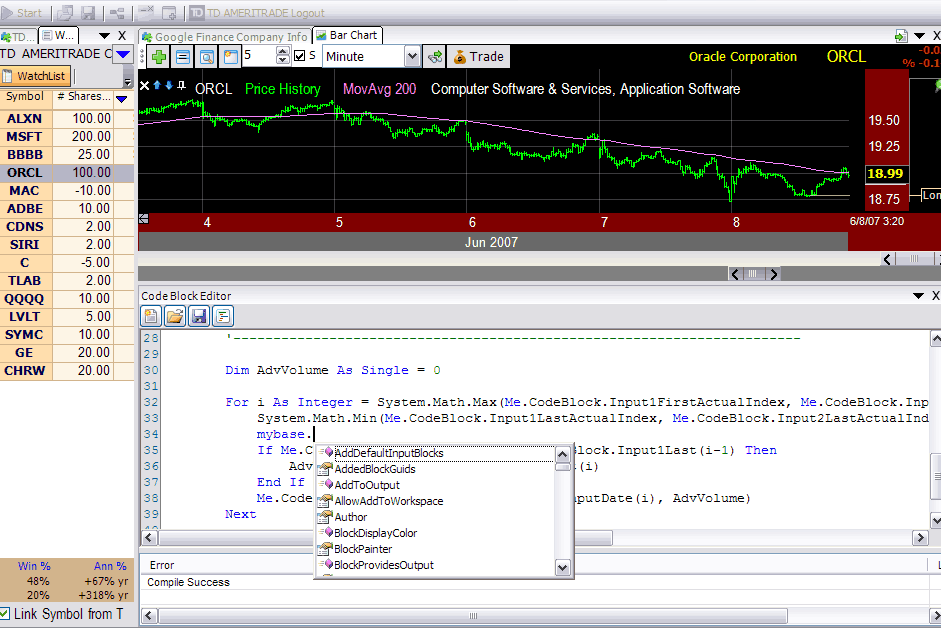Screen dimensions: 941x628
Task: Click autocomplete list scroll down arrow
Action: pyautogui.click(x=562, y=566)
